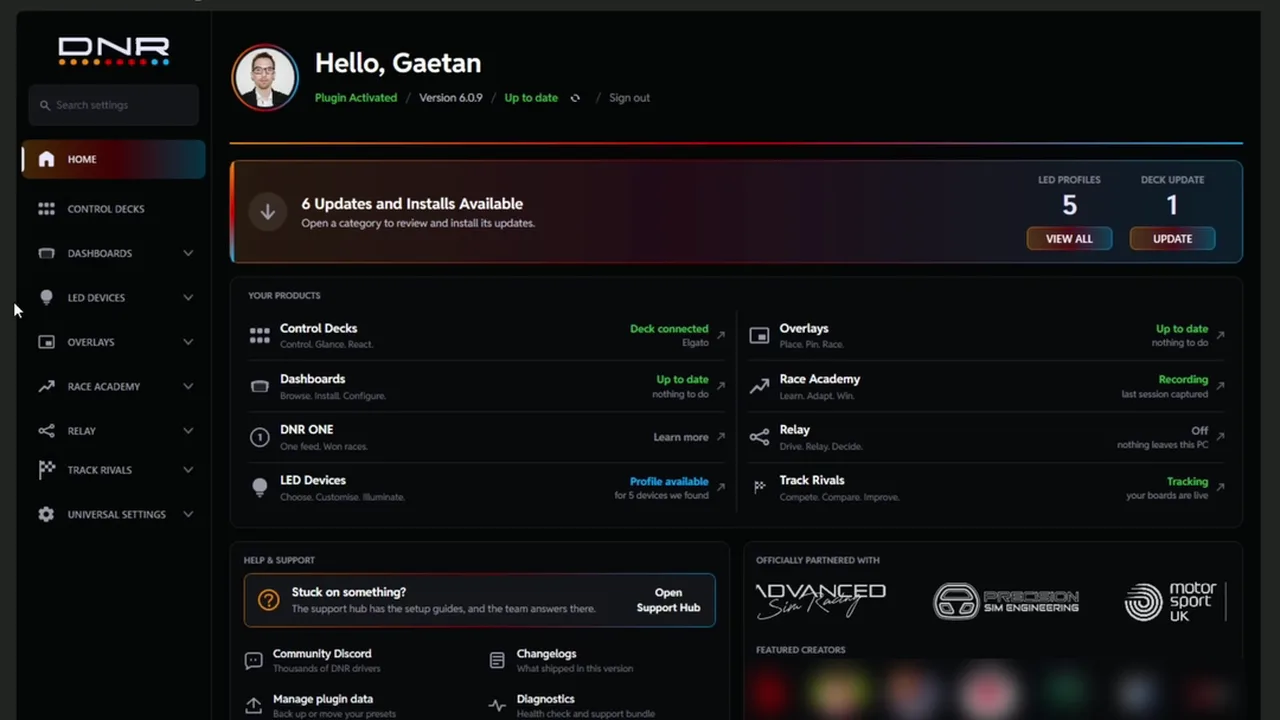The image size is (1280, 720).
Task: Open external arrow on Control Decks product row
Action: (721, 335)
